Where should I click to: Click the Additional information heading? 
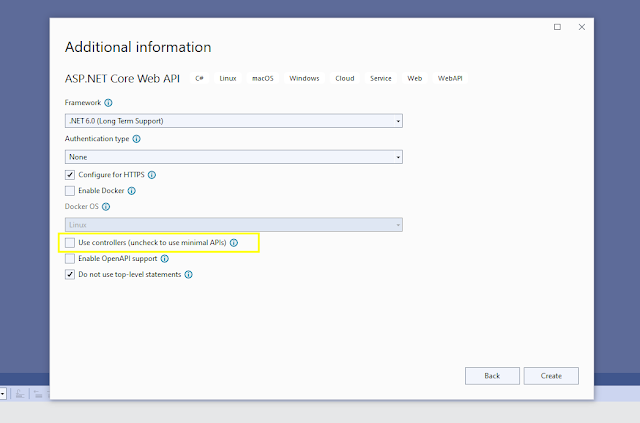[x=138, y=47]
